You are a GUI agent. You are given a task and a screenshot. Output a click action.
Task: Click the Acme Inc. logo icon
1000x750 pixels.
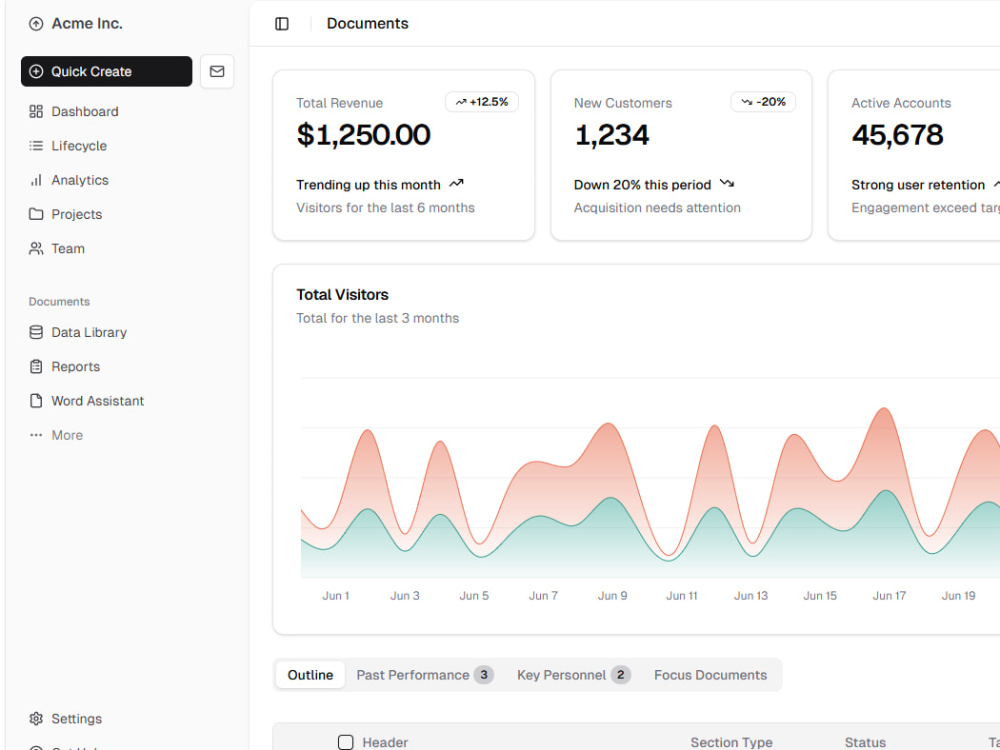tap(36, 24)
